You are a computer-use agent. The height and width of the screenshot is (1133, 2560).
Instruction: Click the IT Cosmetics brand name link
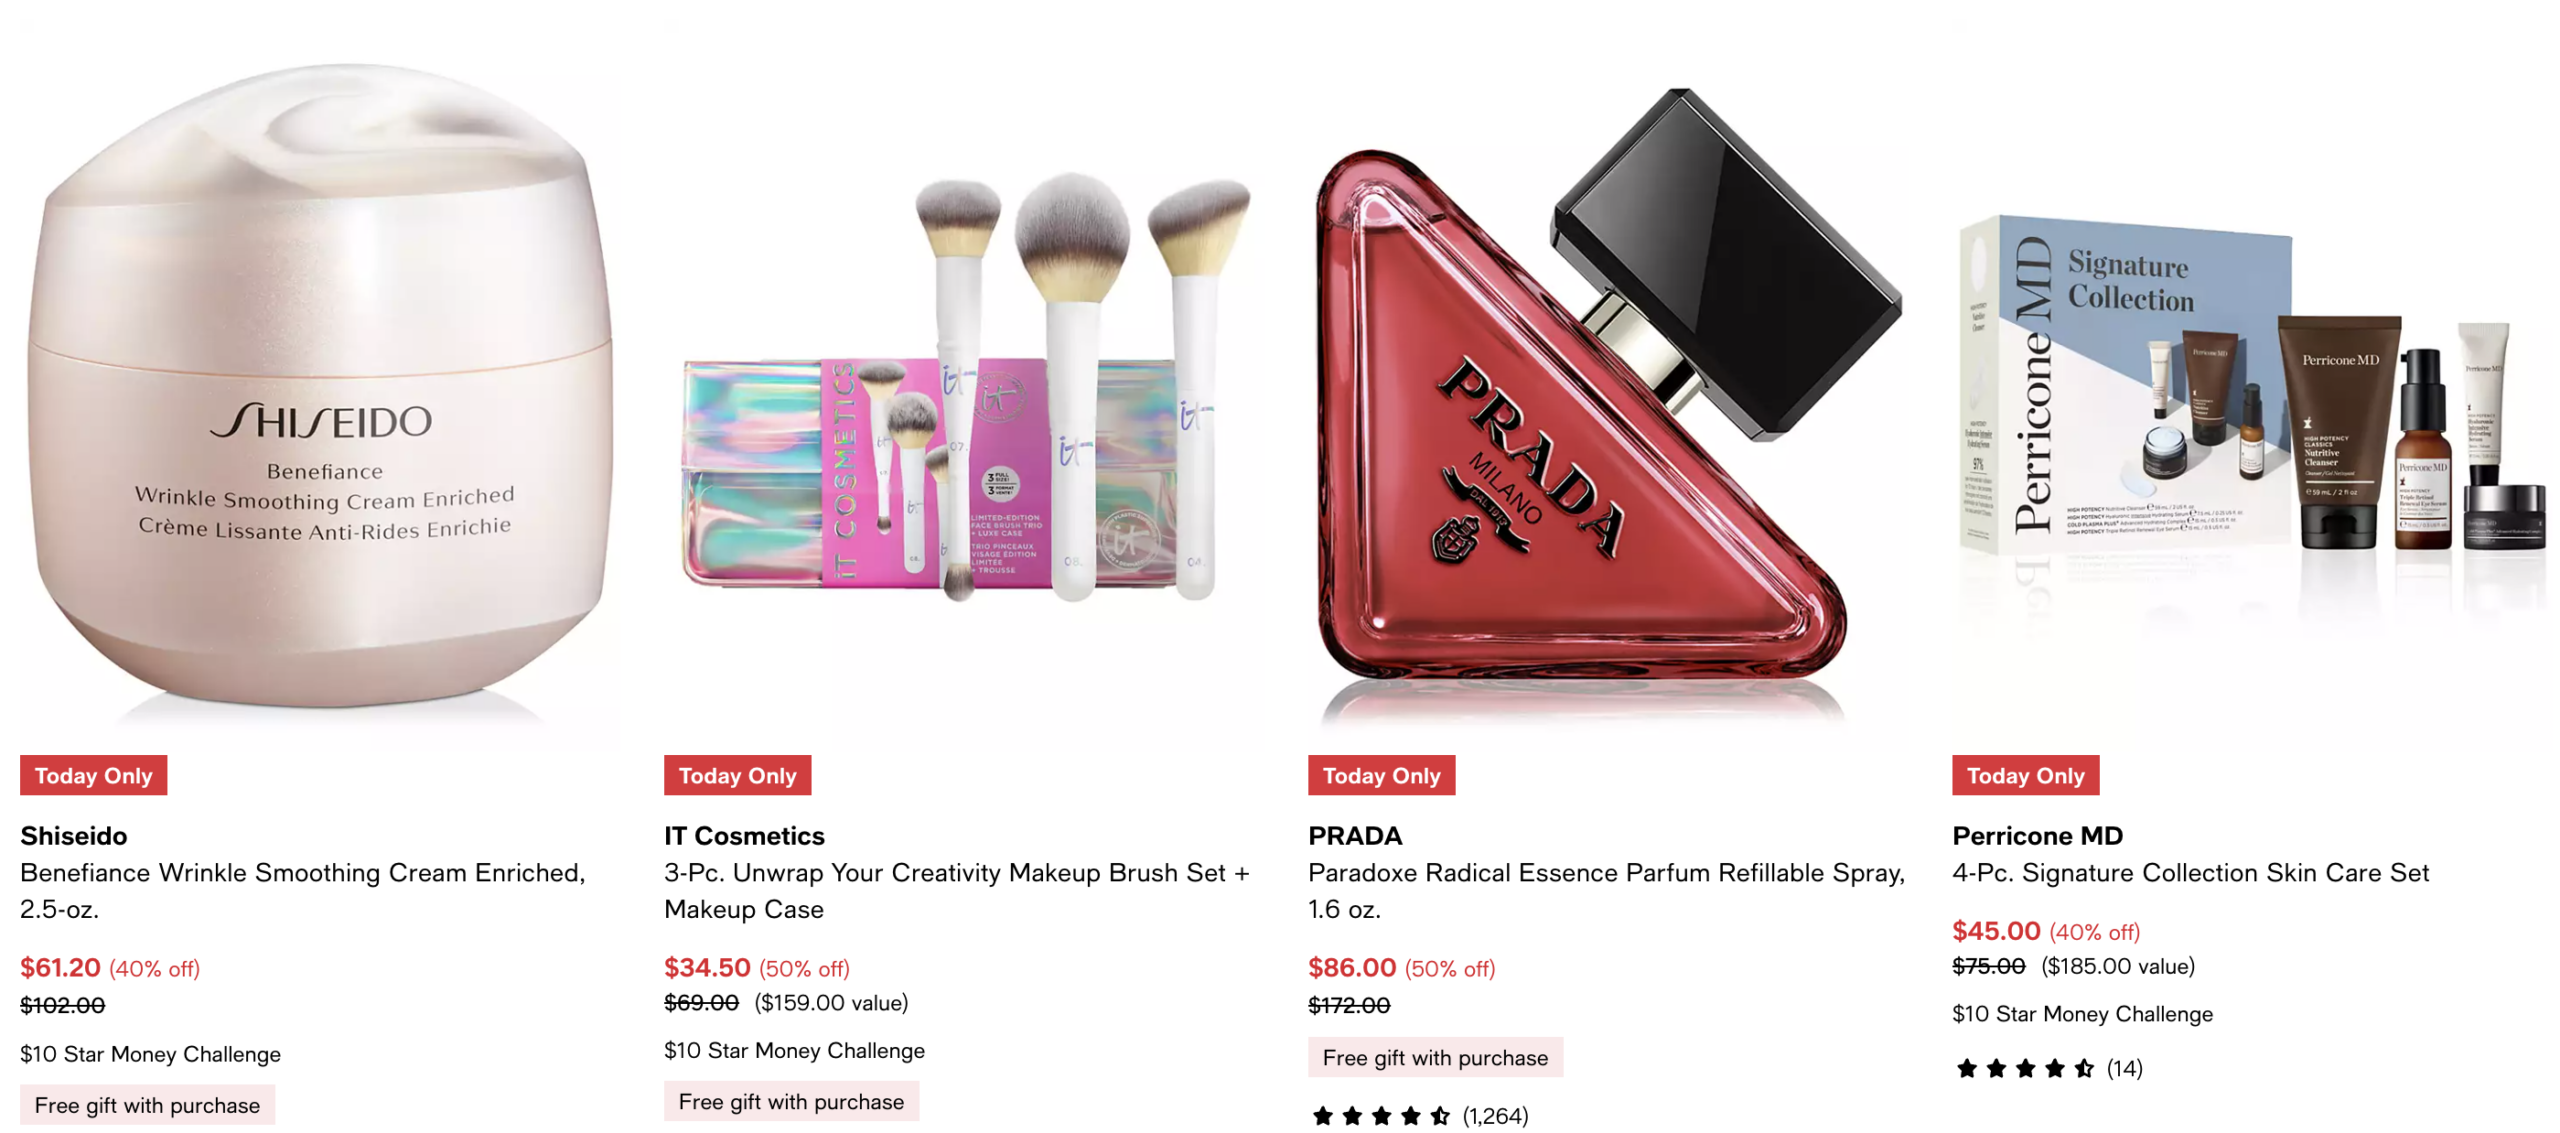click(744, 835)
